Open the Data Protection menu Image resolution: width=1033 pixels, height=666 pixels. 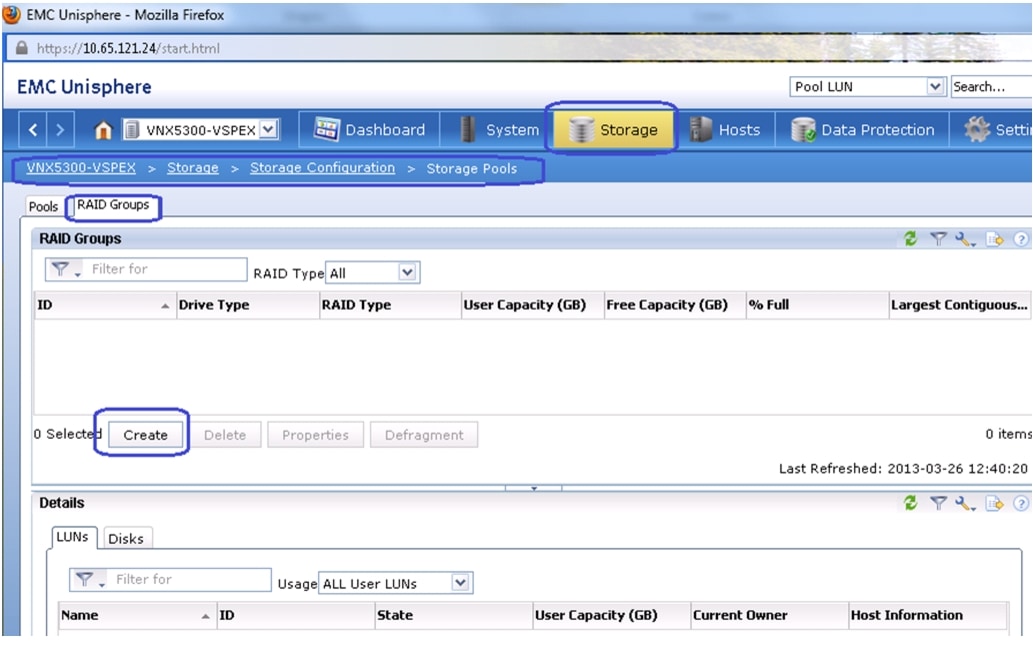[x=862, y=130]
